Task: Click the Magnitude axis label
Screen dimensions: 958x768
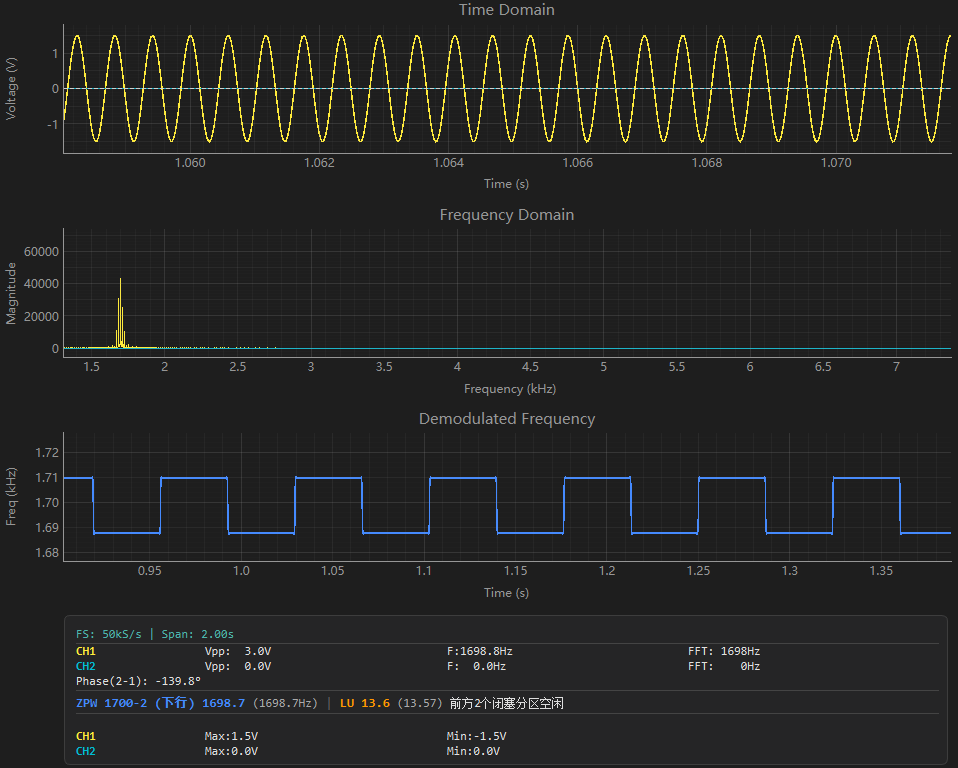Action: coord(11,293)
